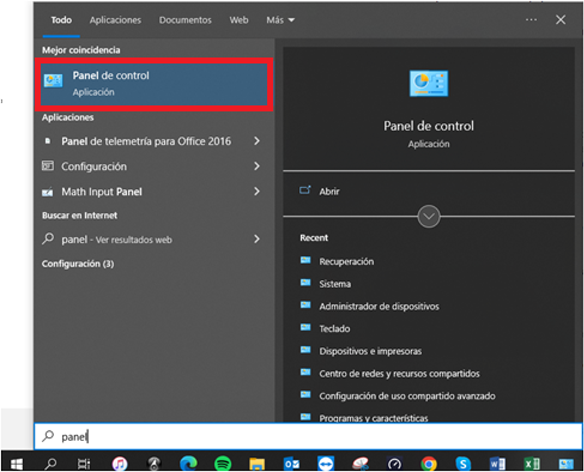Switch to the Aplicaciones tab
Image resolution: width=584 pixels, height=472 pixels.
tap(115, 20)
